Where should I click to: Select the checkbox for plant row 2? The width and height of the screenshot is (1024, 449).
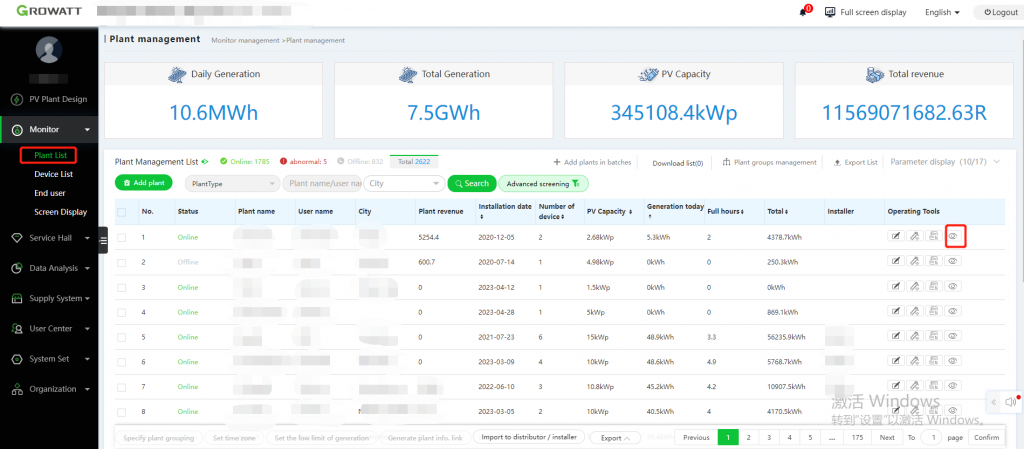click(x=121, y=262)
